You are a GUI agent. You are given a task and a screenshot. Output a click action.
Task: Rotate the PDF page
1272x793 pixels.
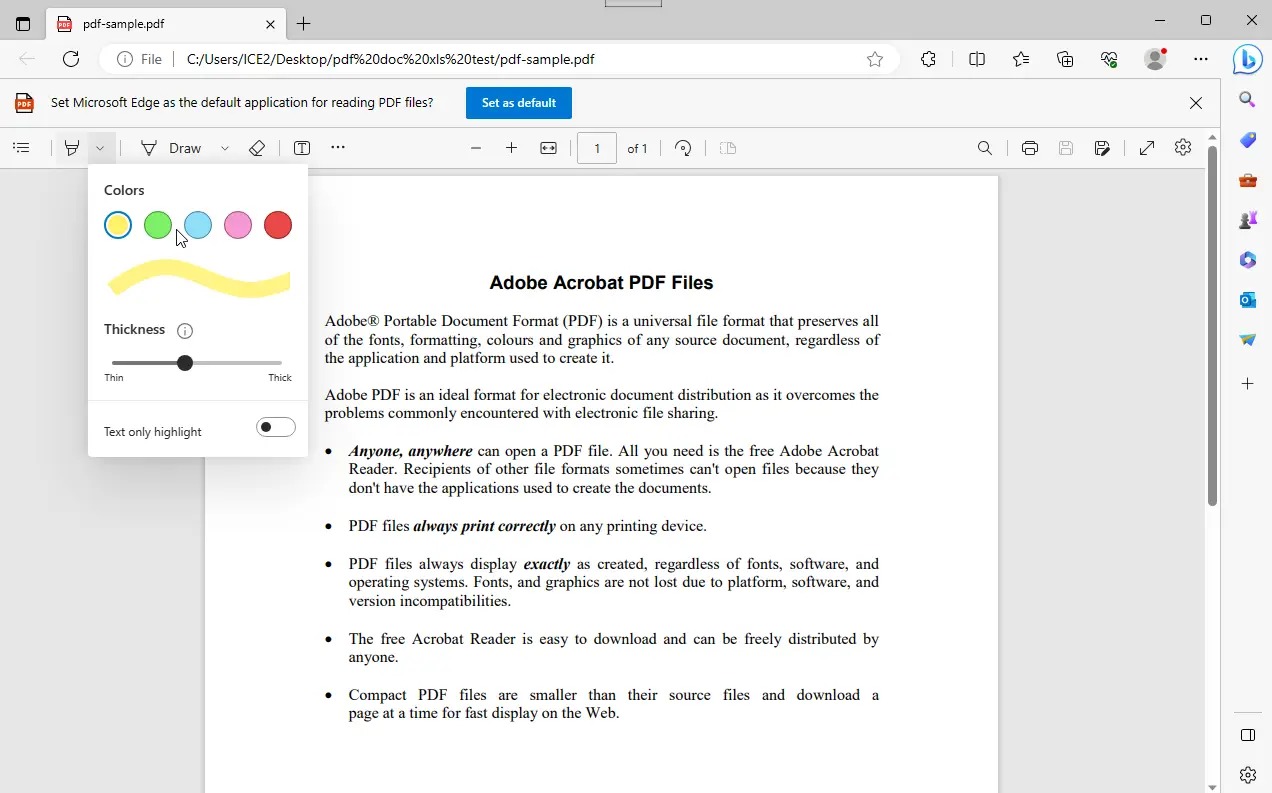tap(683, 148)
